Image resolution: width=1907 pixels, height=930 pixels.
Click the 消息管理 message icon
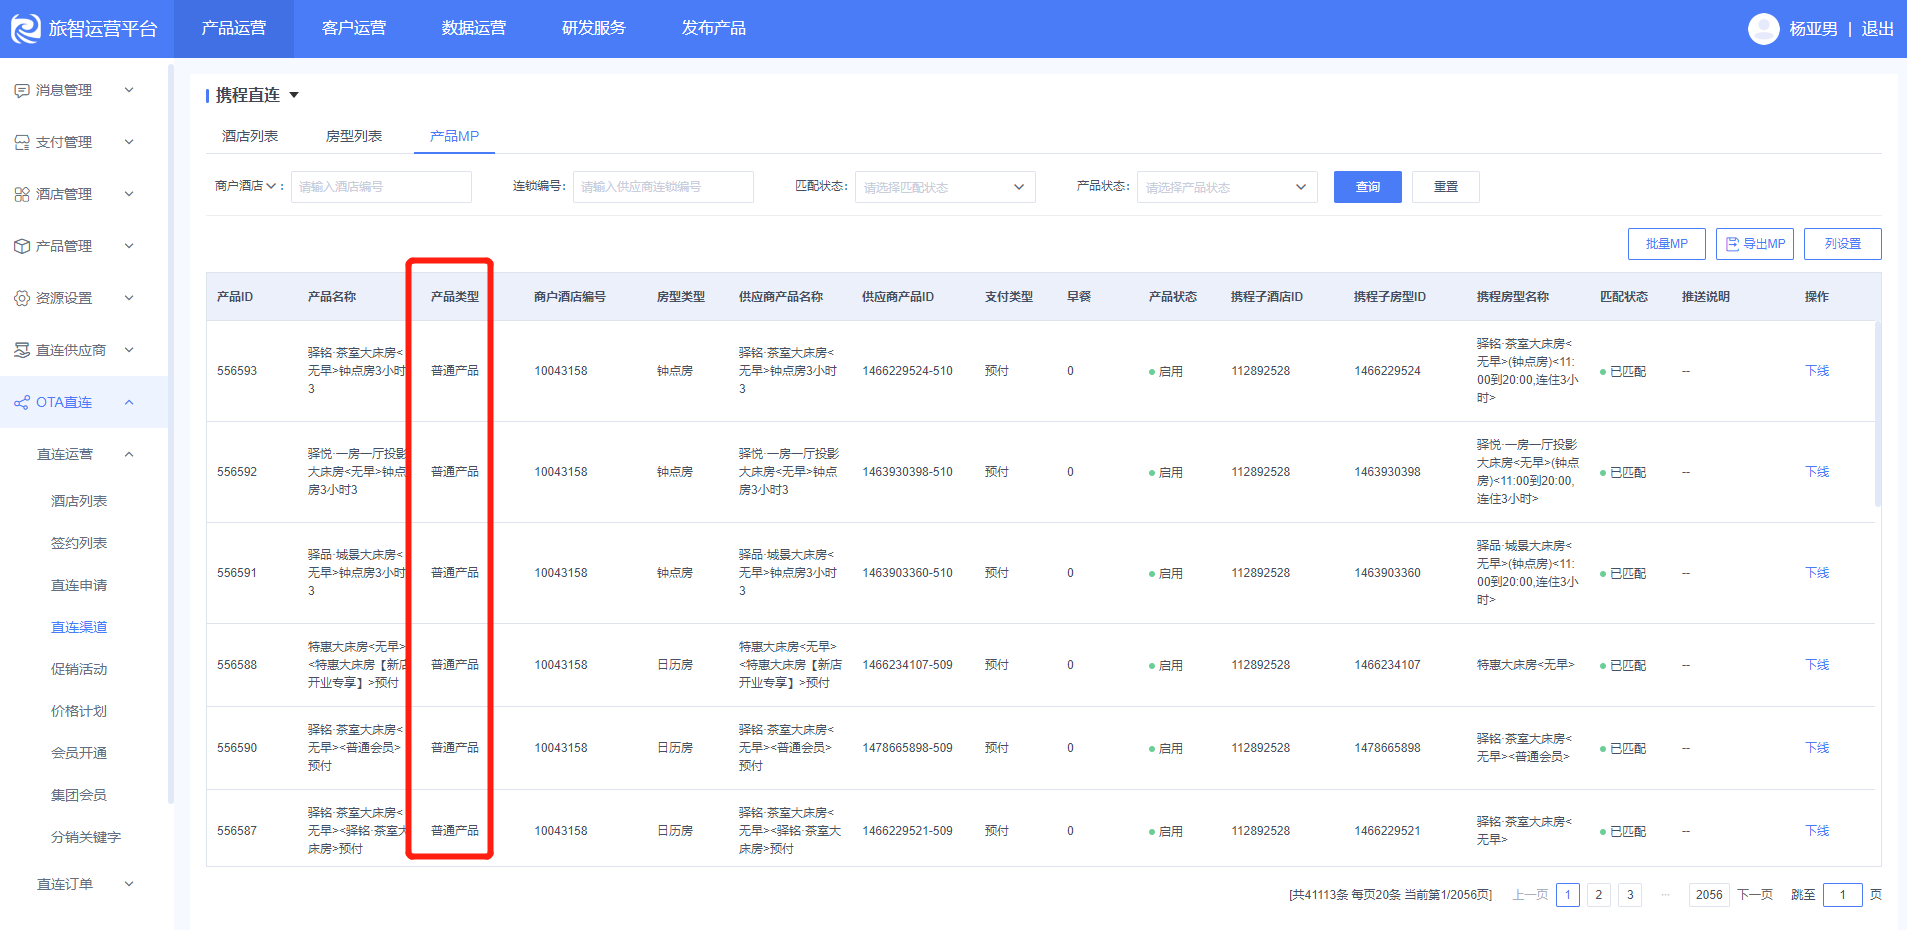(22, 90)
